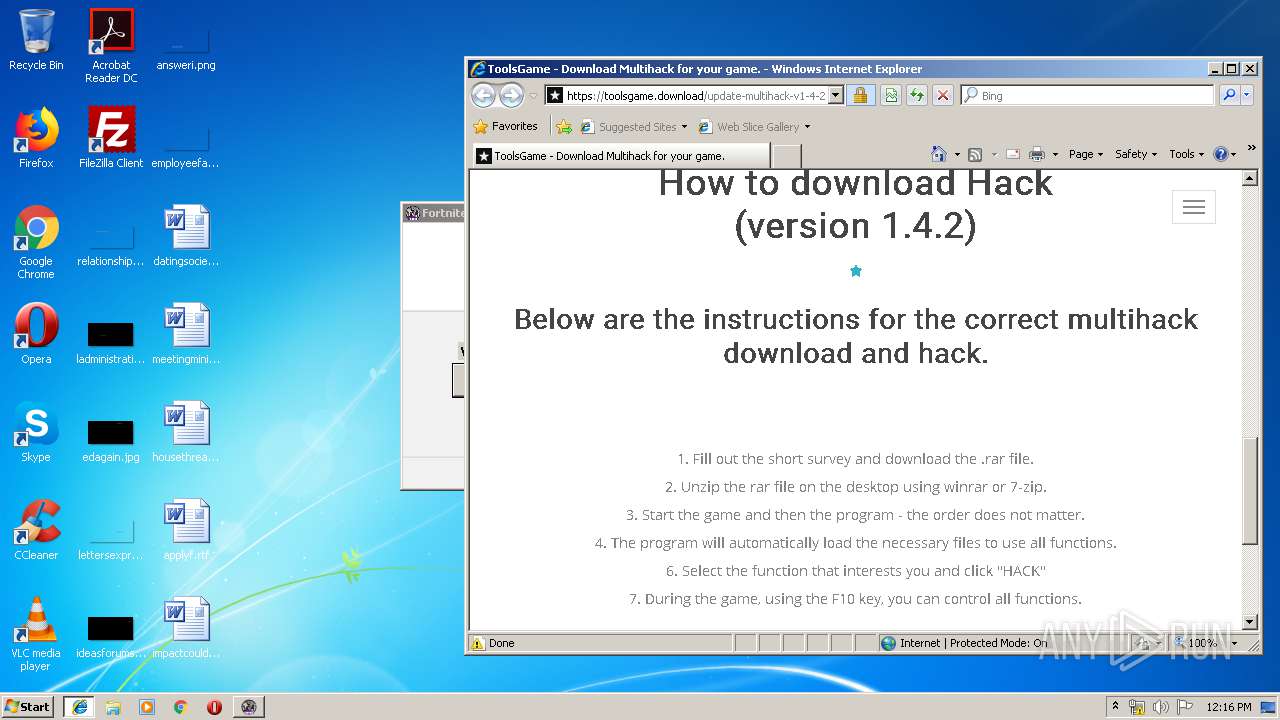The width and height of the screenshot is (1280, 720).
Task: Select the Google Chrome desktop icon
Action: [x=36, y=242]
